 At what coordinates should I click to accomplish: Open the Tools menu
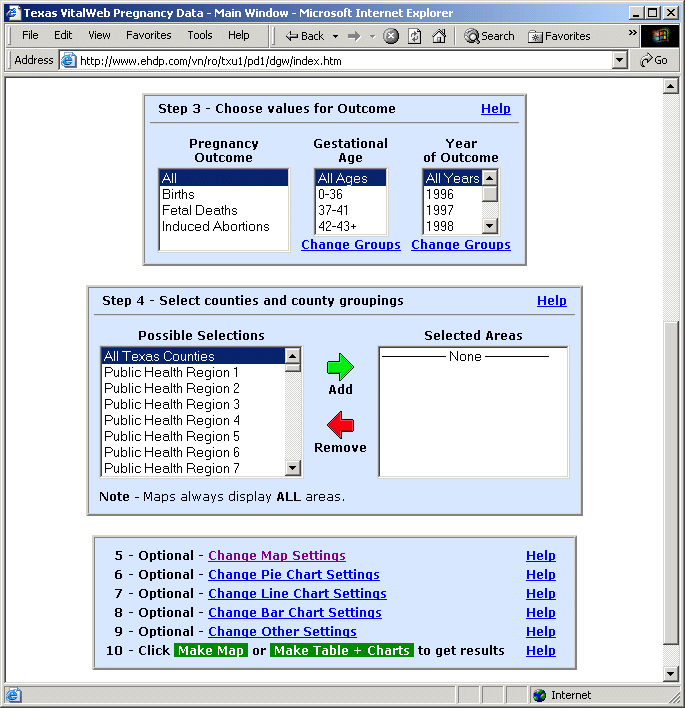pyautogui.click(x=200, y=35)
